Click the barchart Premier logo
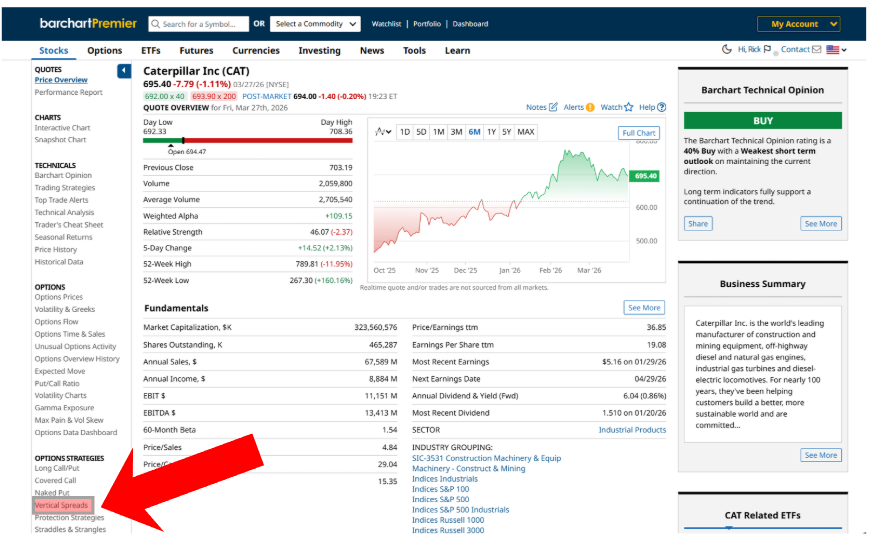The height and width of the screenshot is (549, 870). [88, 23]
